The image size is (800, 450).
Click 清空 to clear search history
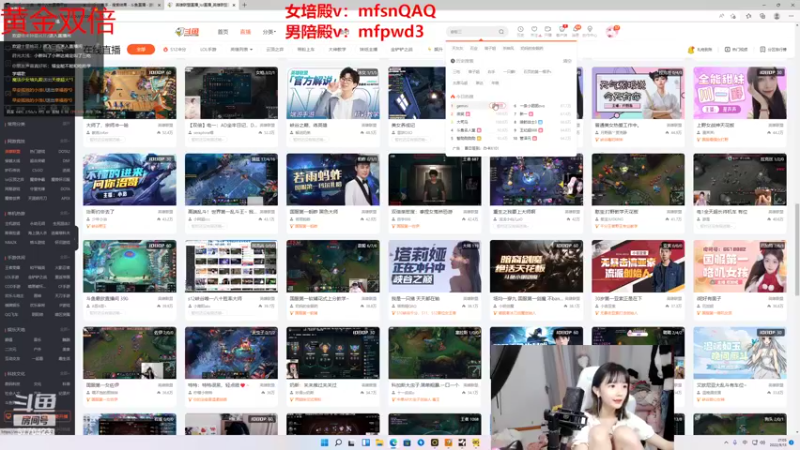(567, 61)
